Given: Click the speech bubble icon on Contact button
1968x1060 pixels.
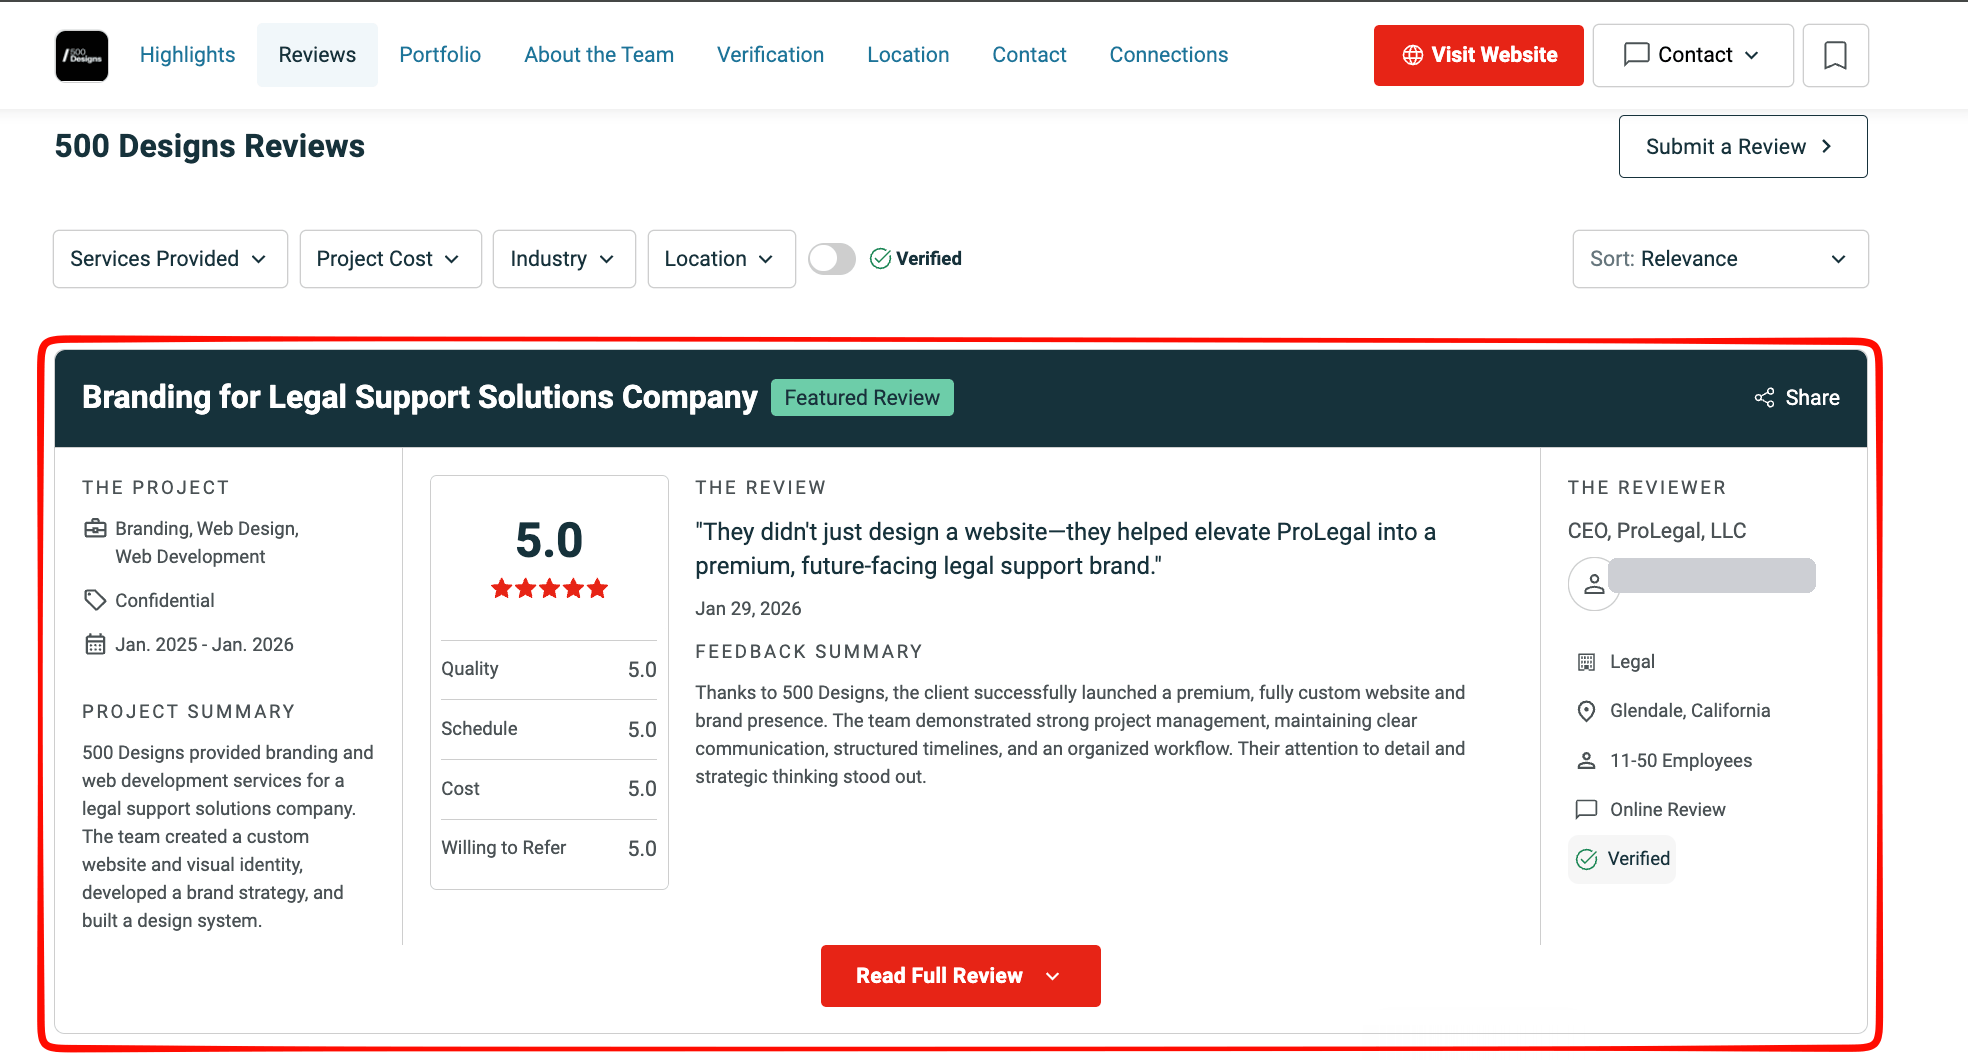Looking at the screenshot, I should 1636,54.
